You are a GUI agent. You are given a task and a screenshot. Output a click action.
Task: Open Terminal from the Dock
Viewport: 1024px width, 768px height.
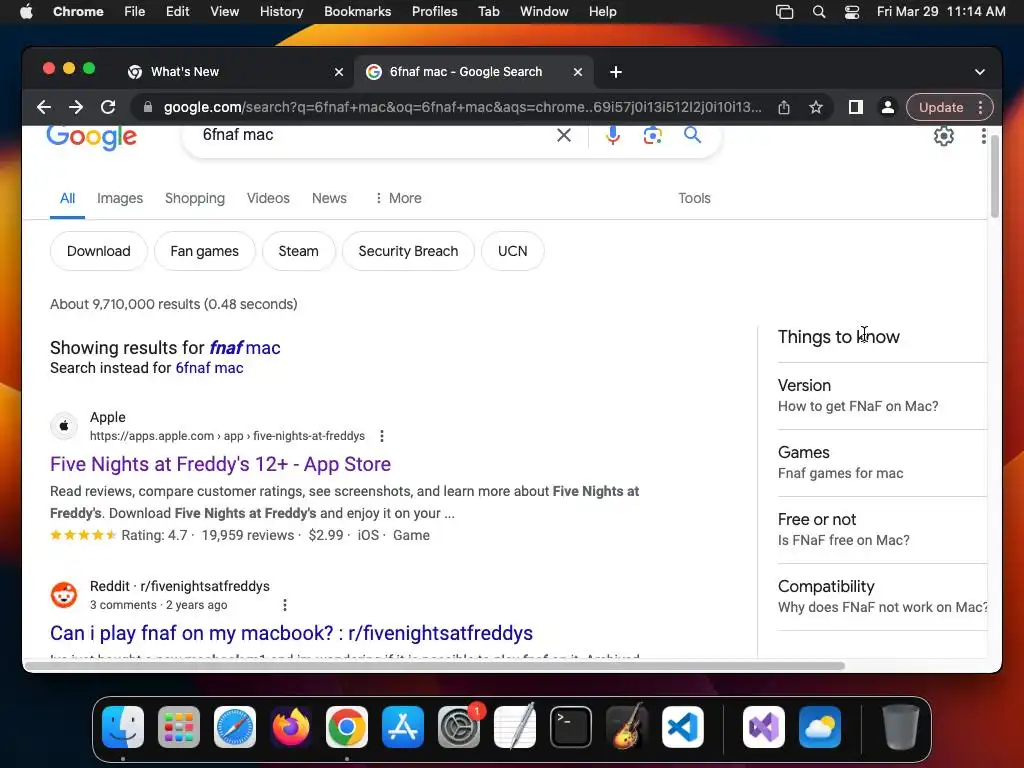571,727
